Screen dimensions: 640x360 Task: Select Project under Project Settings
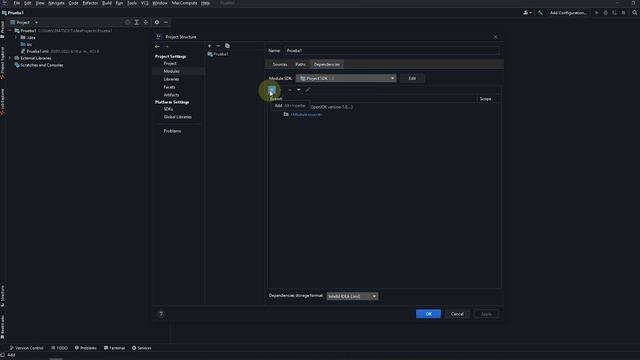pos(170,64)
